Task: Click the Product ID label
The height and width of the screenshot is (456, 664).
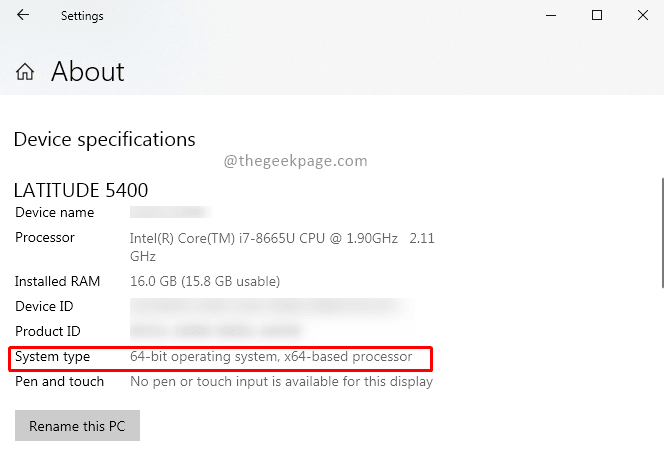Action: point(47,331)
